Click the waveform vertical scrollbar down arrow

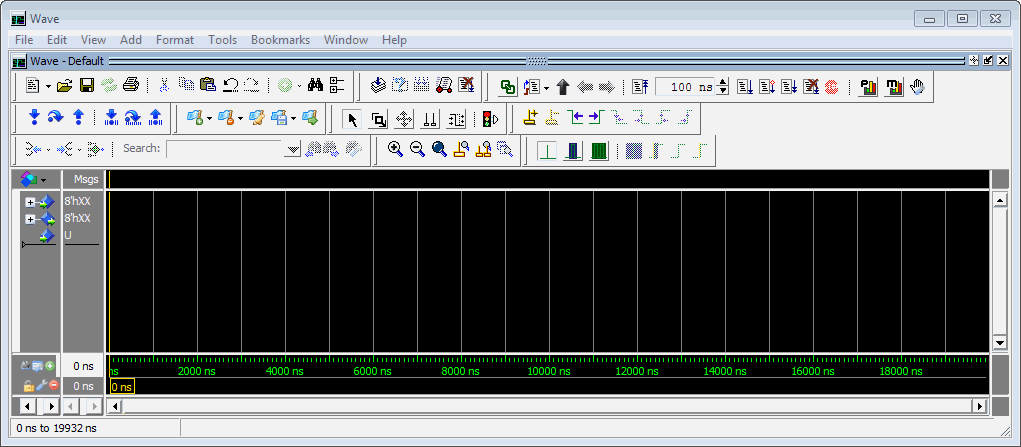pyautogui.click(x=1000, y=343)
